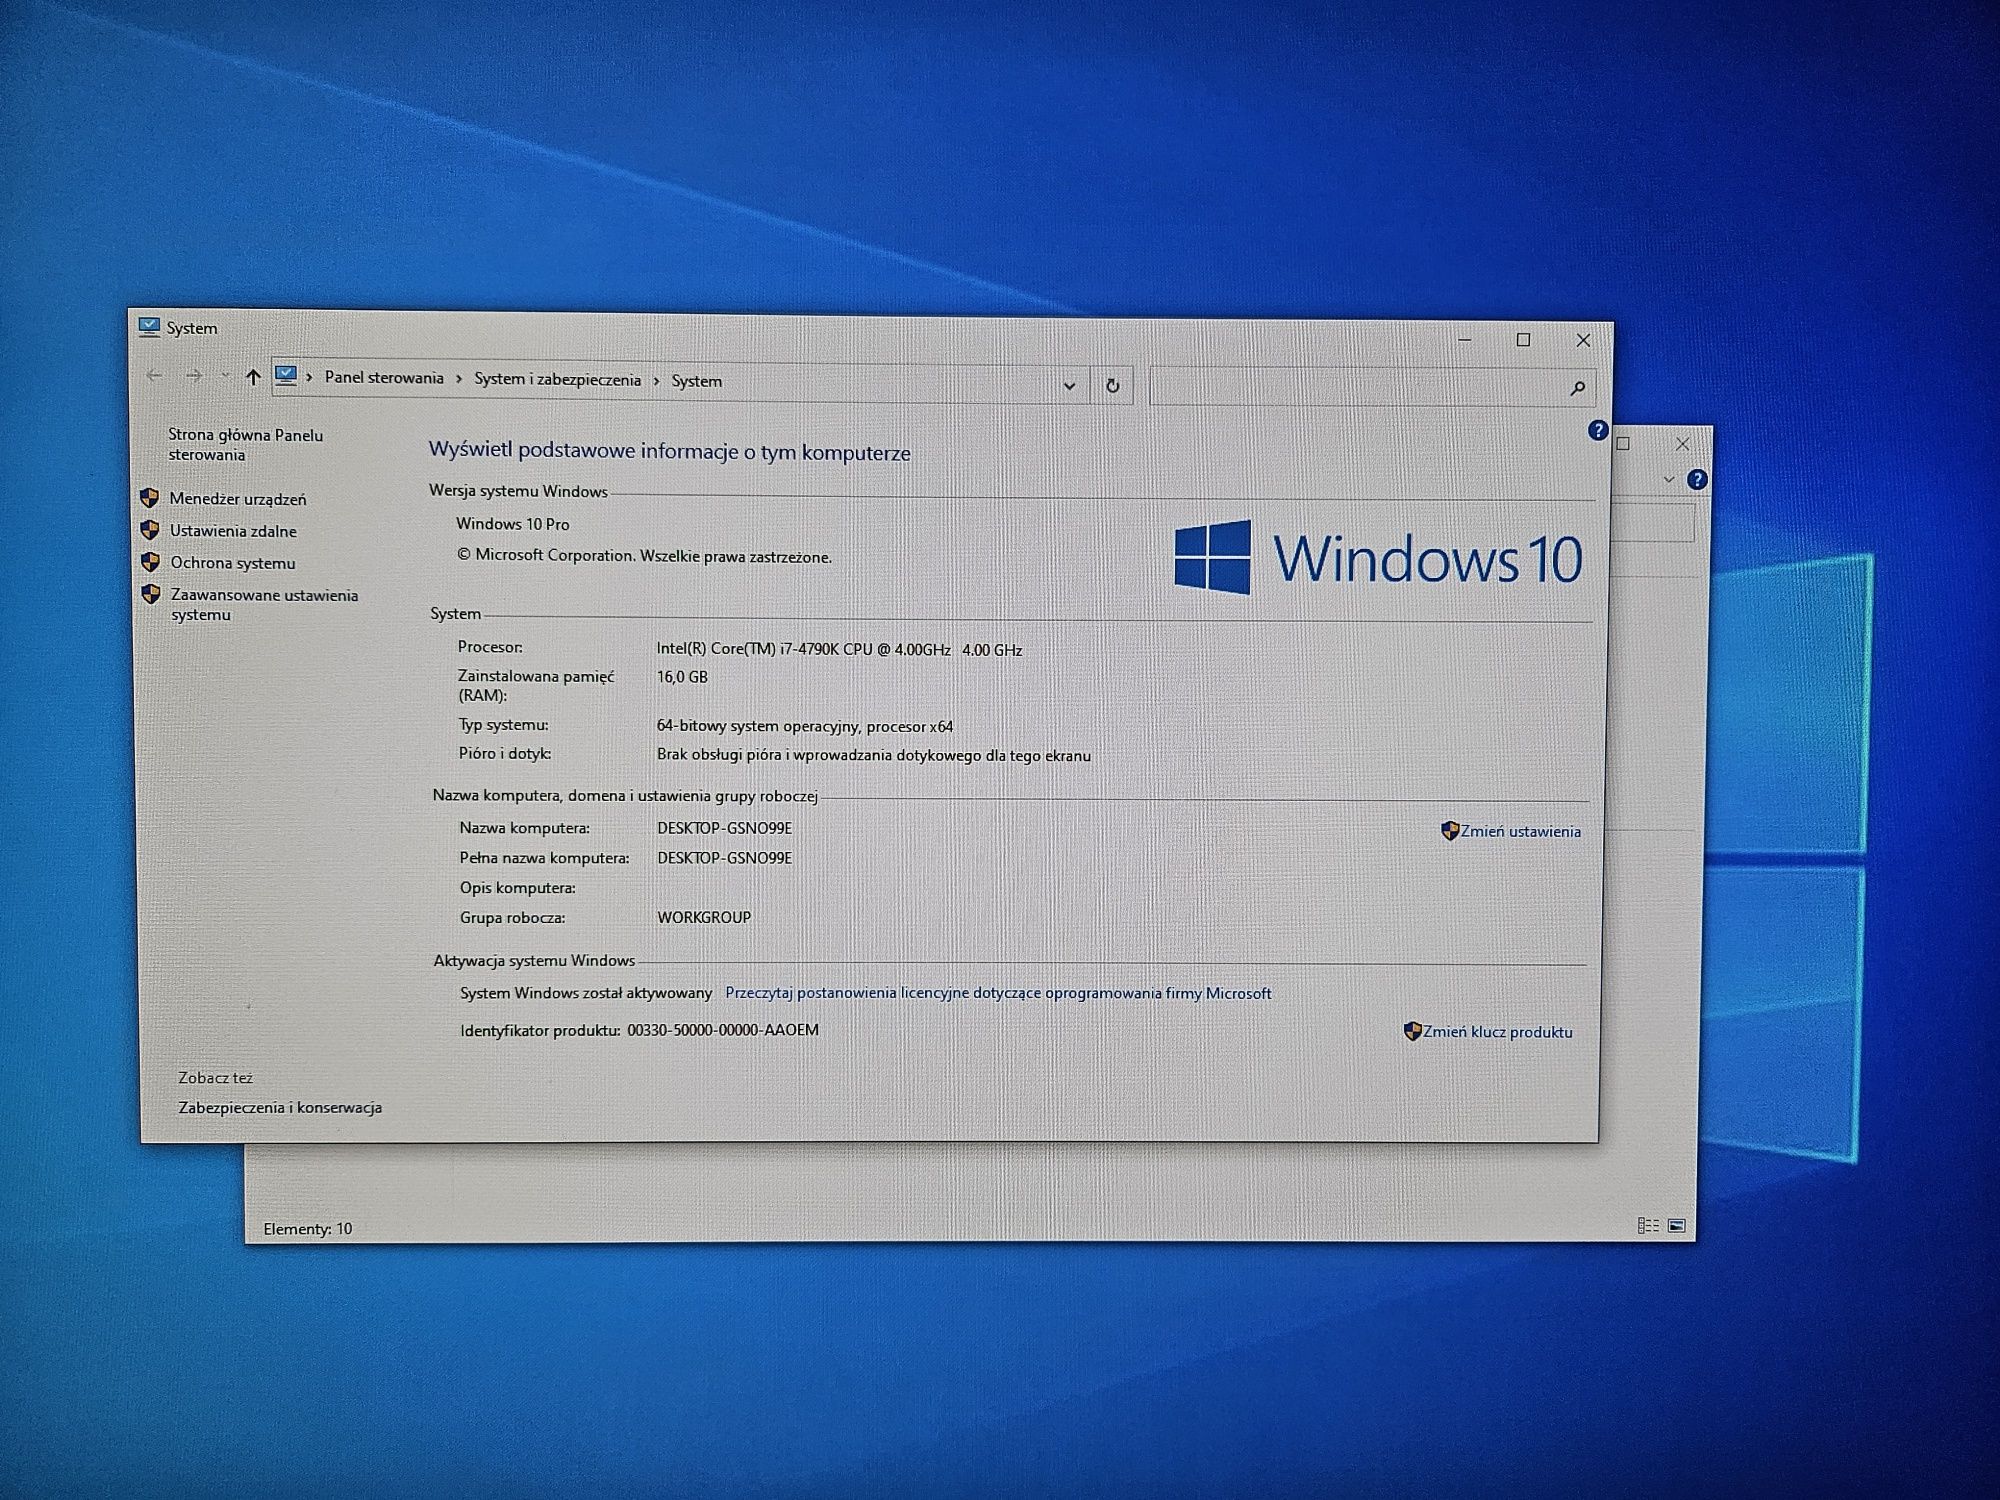Expand chevron after Panel sterowania

[459, 379]
